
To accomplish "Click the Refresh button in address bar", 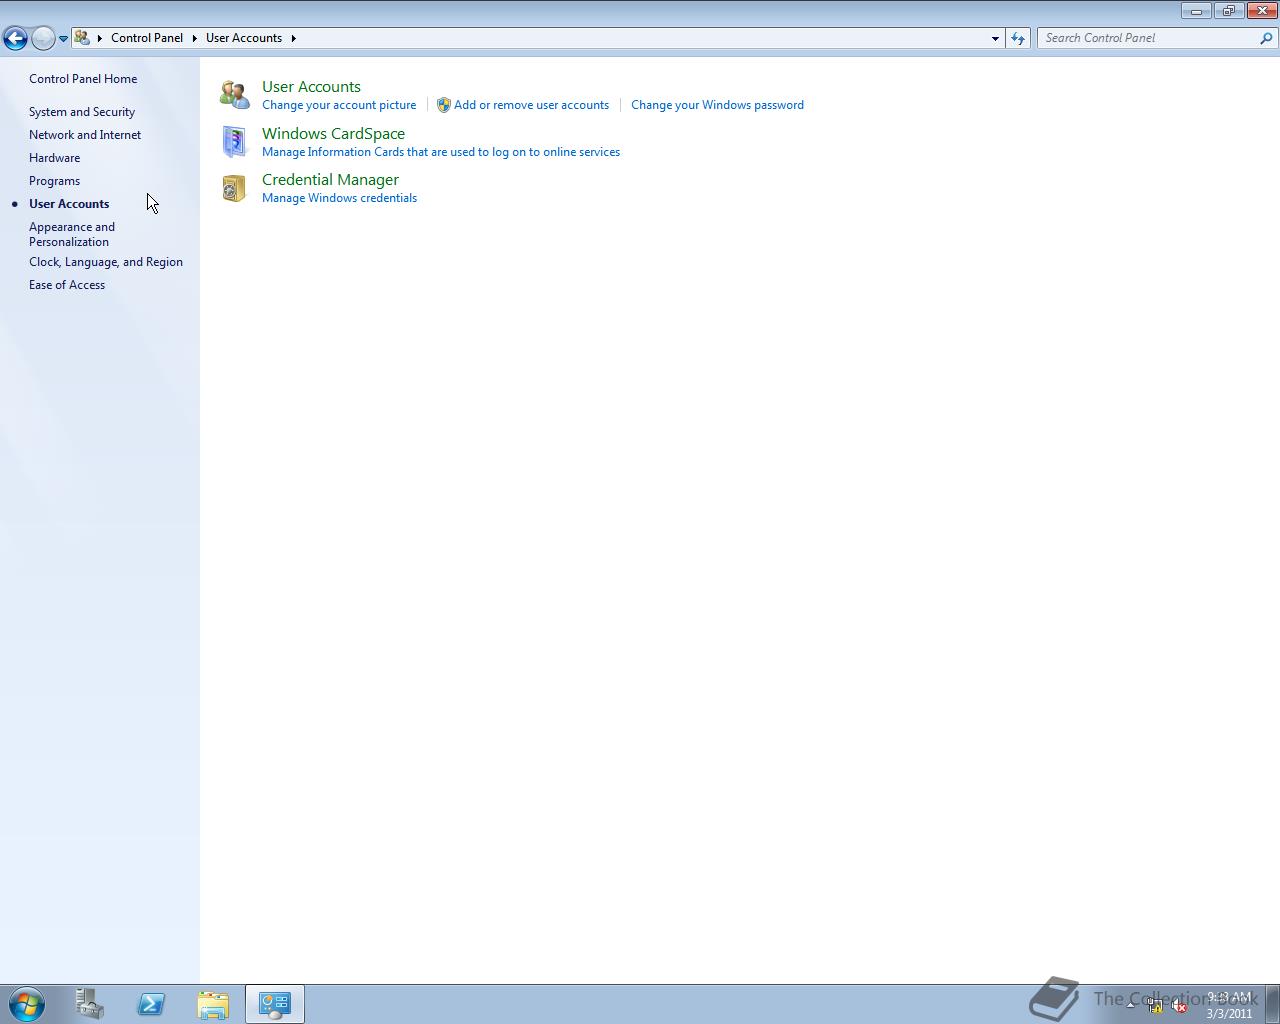I will click(x=1018, y=38).
